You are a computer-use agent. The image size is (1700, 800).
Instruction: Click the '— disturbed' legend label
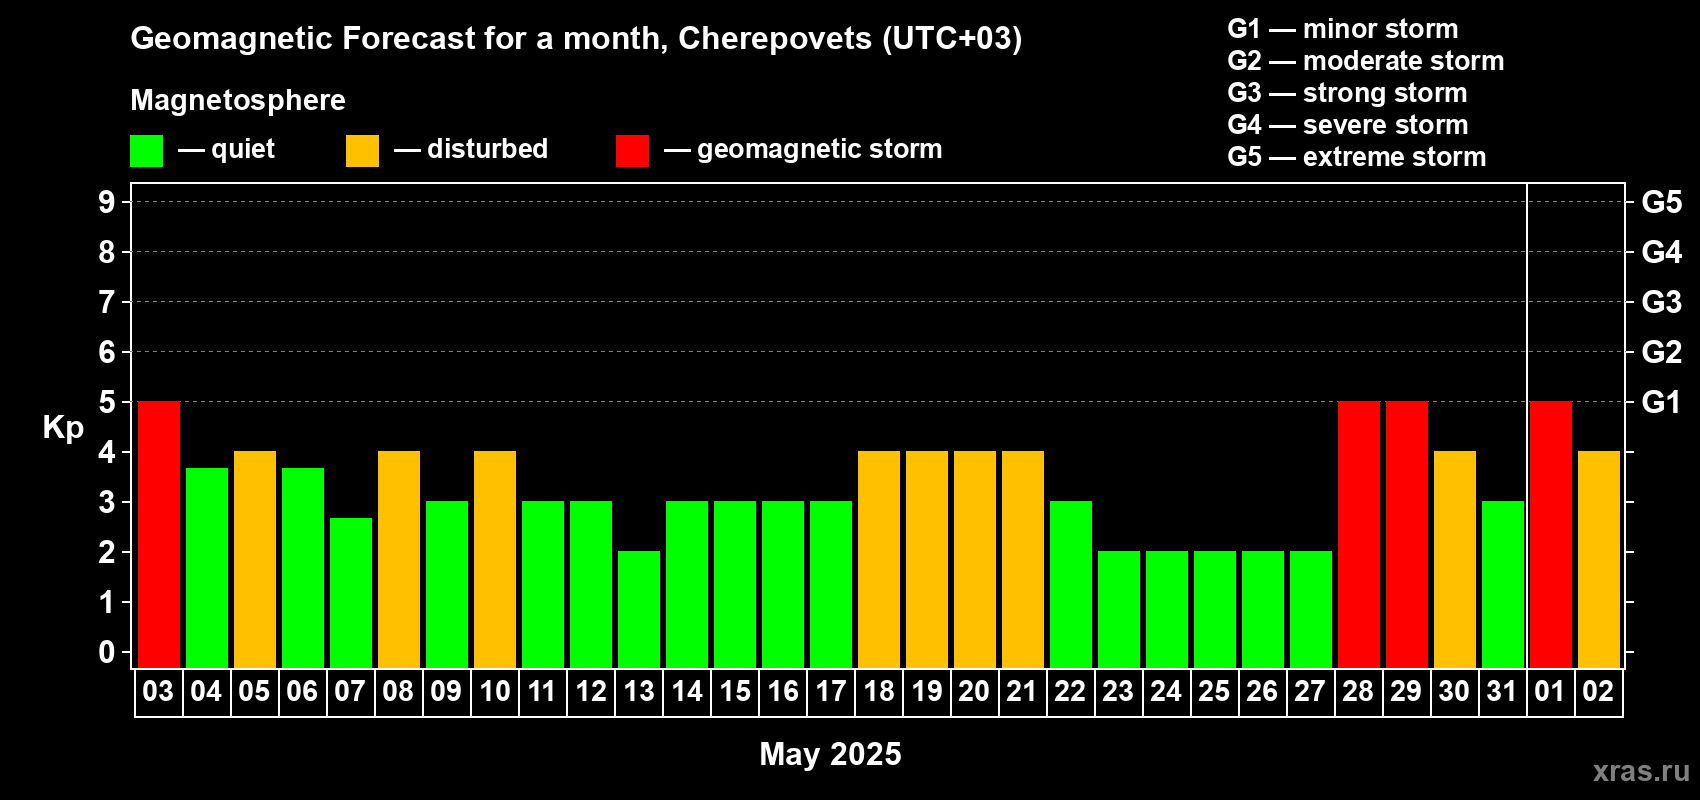pyautogui.click(x=471, y=149)
